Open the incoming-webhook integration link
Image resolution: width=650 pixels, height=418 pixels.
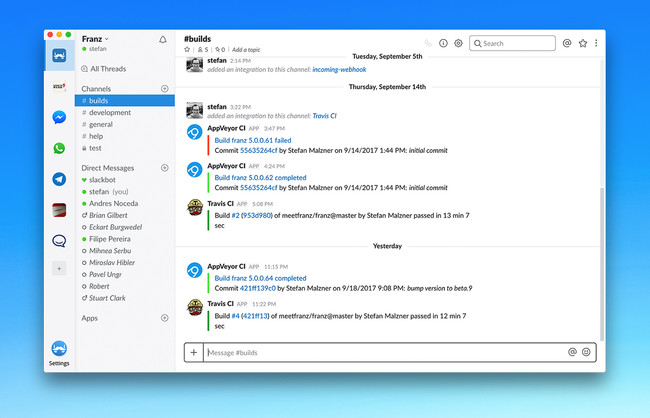coord(339,69)
